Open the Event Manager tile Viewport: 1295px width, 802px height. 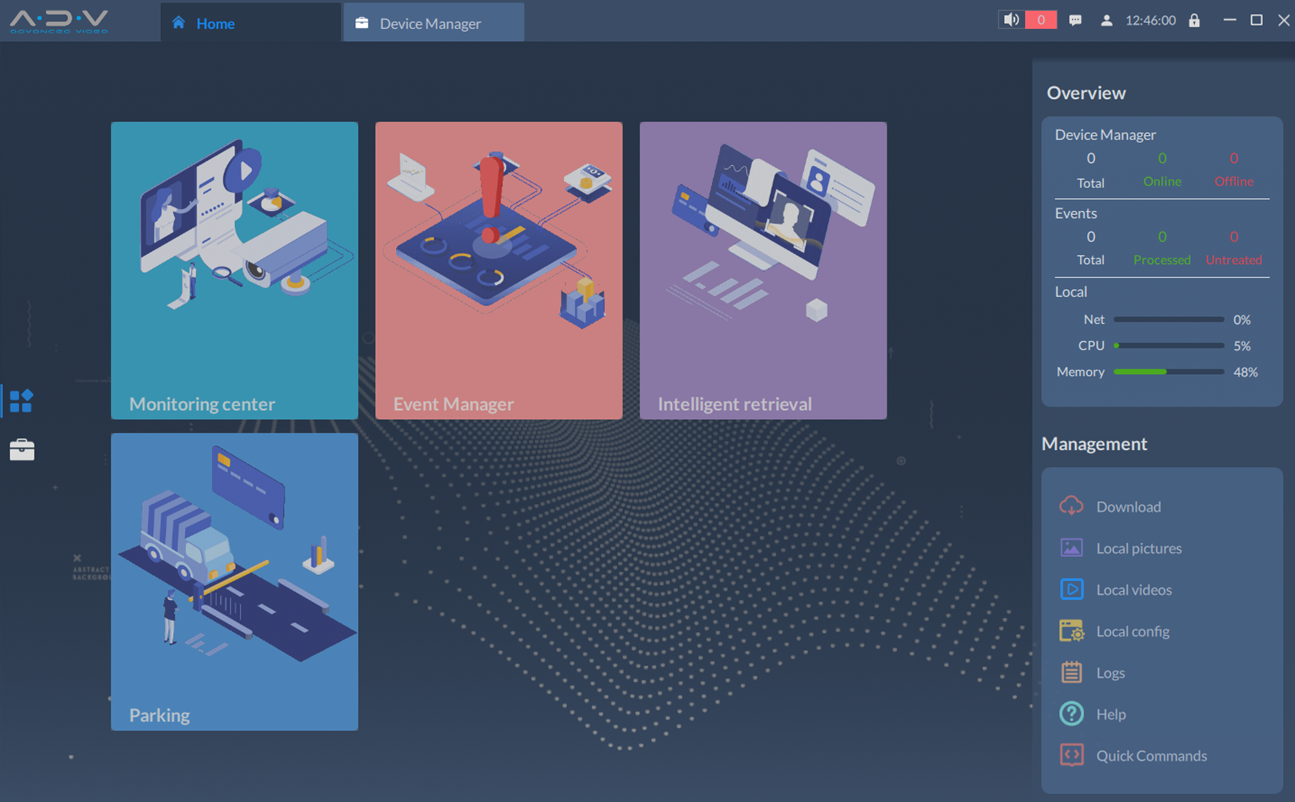[498, 270]
